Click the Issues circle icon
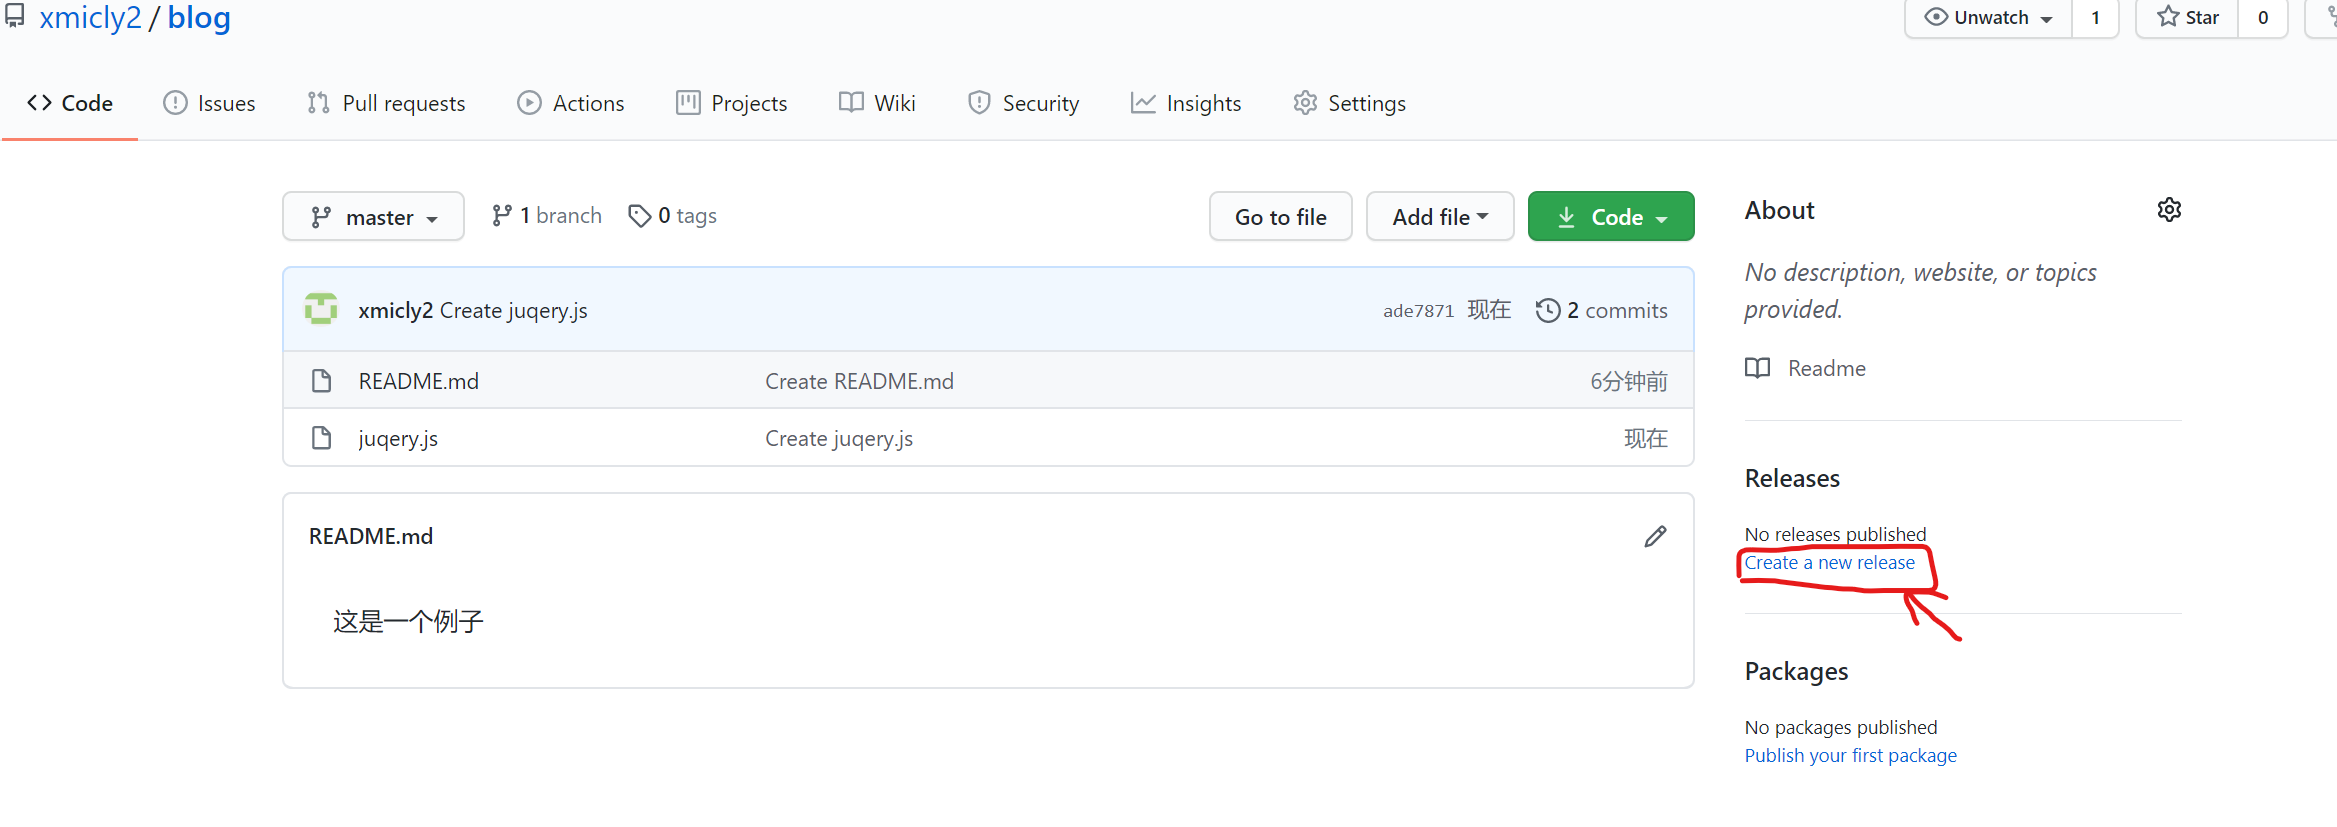Viewport: 2337px width, 827px height. (x=175, y=102)
